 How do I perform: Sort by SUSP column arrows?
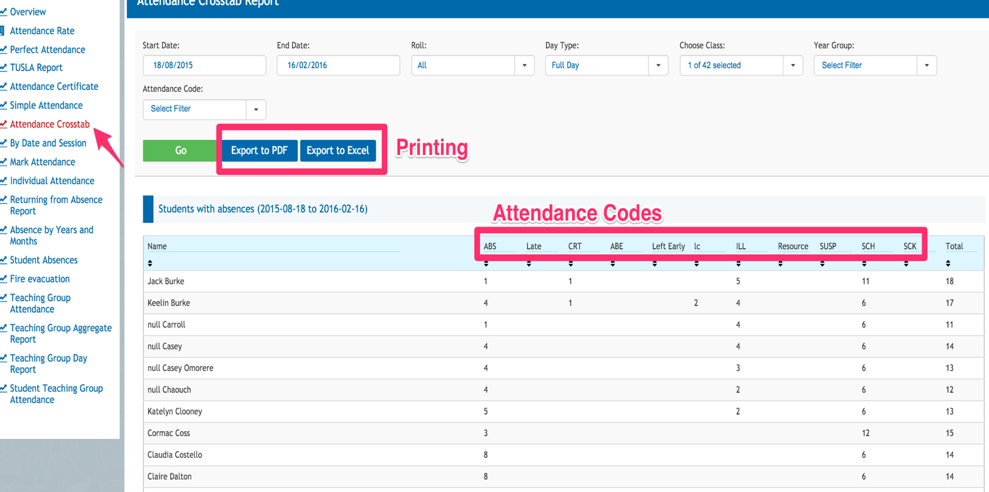[x=822, y=263]
